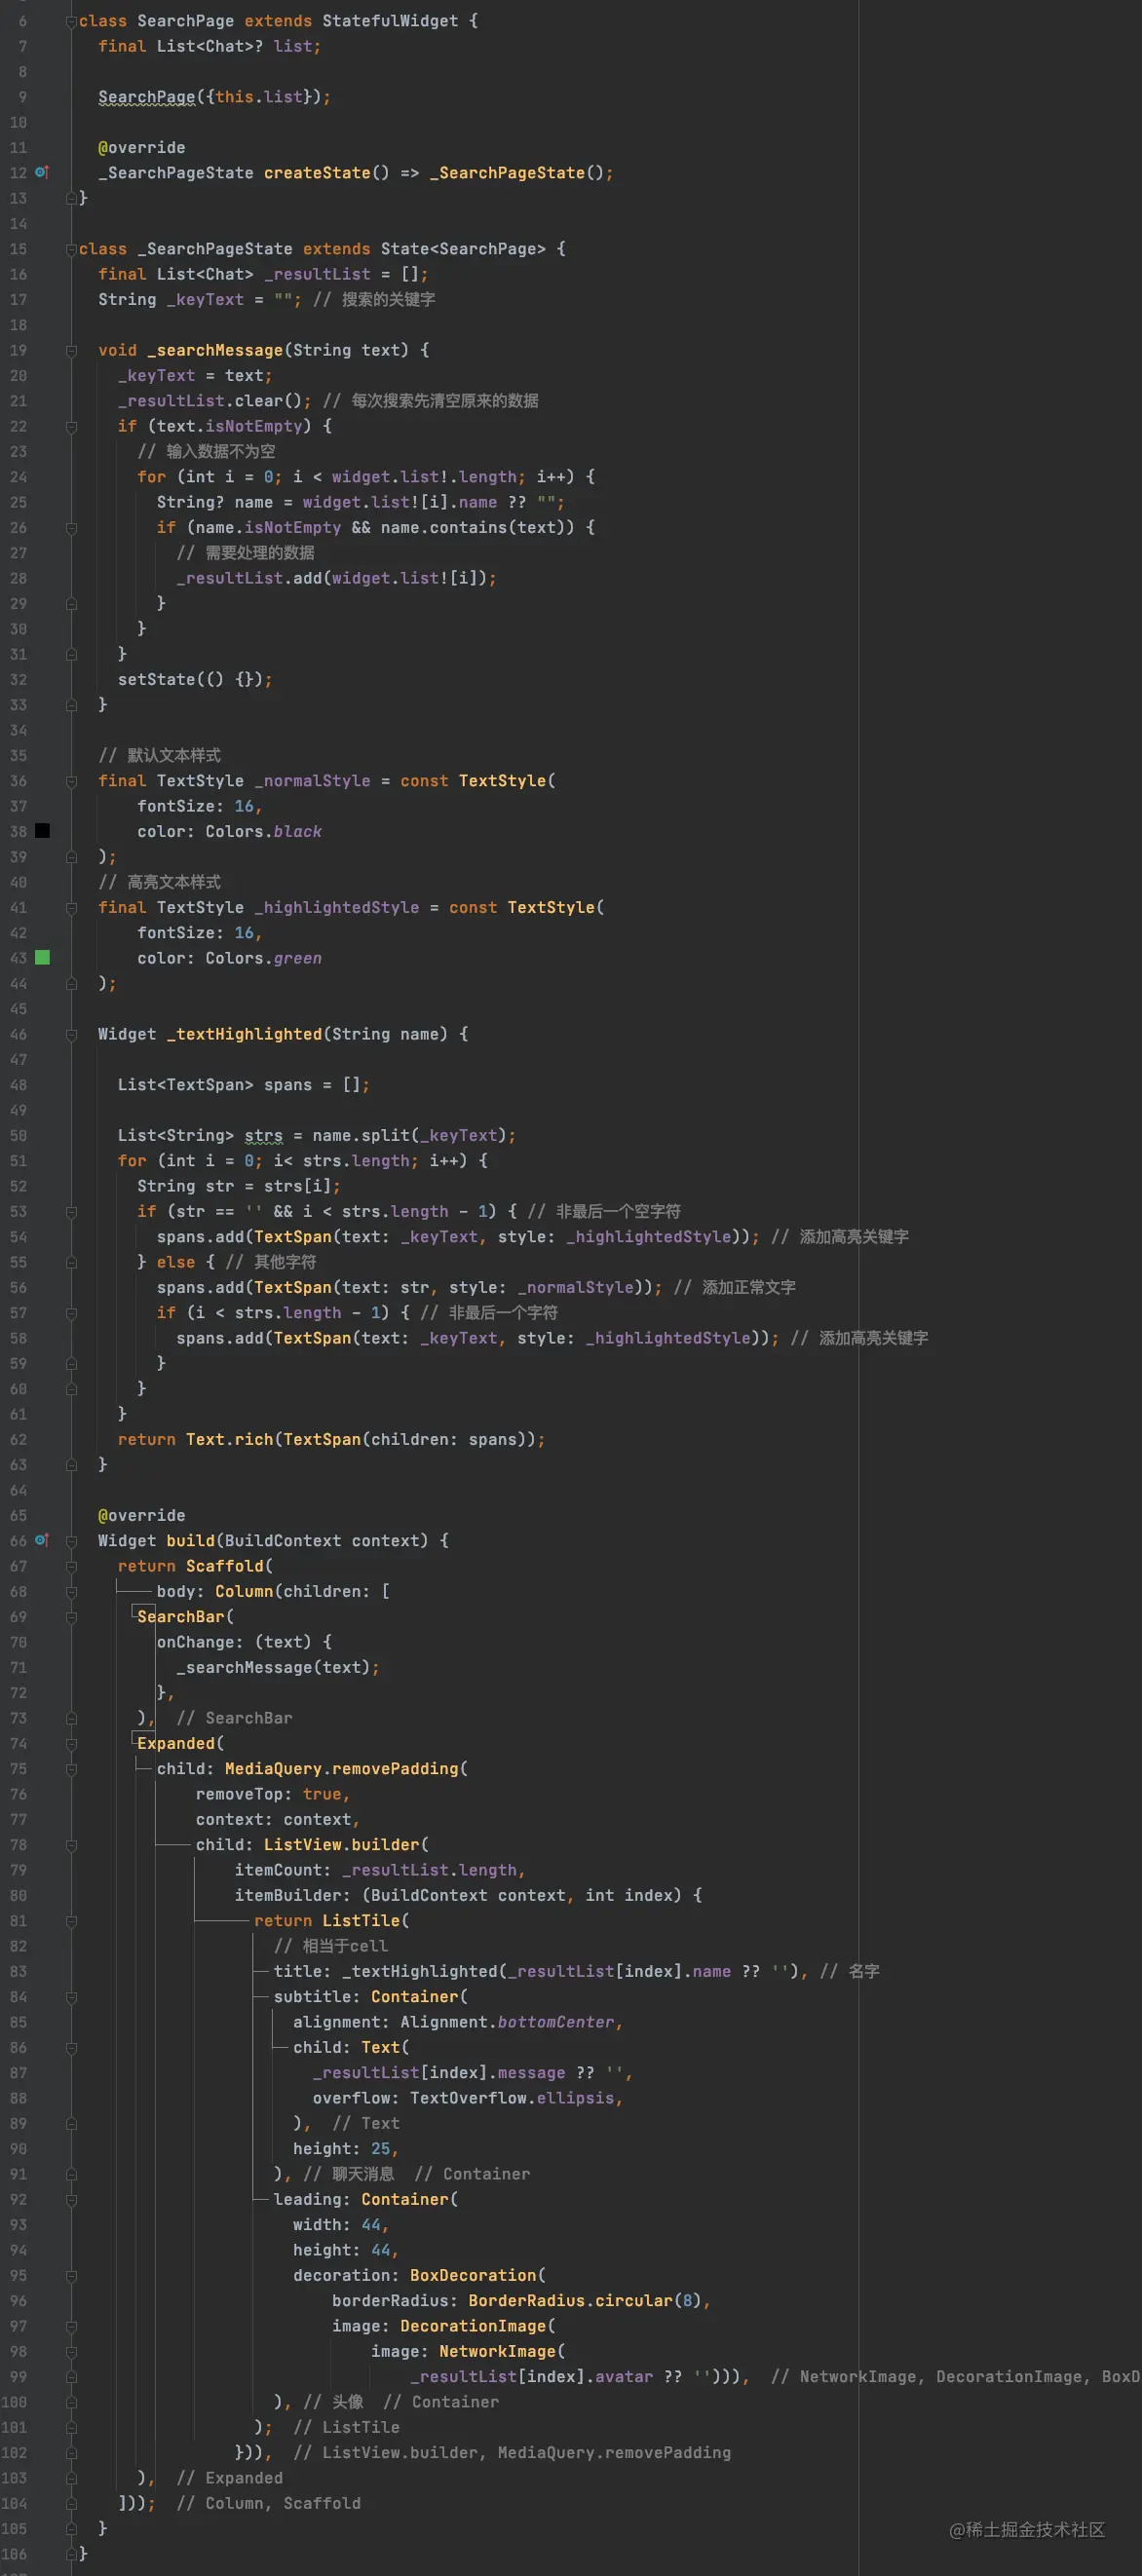This screenshot has width=1142, height=2576.
Task: Click Text.rich in the return statement
Action: [x=229, y=1439]
